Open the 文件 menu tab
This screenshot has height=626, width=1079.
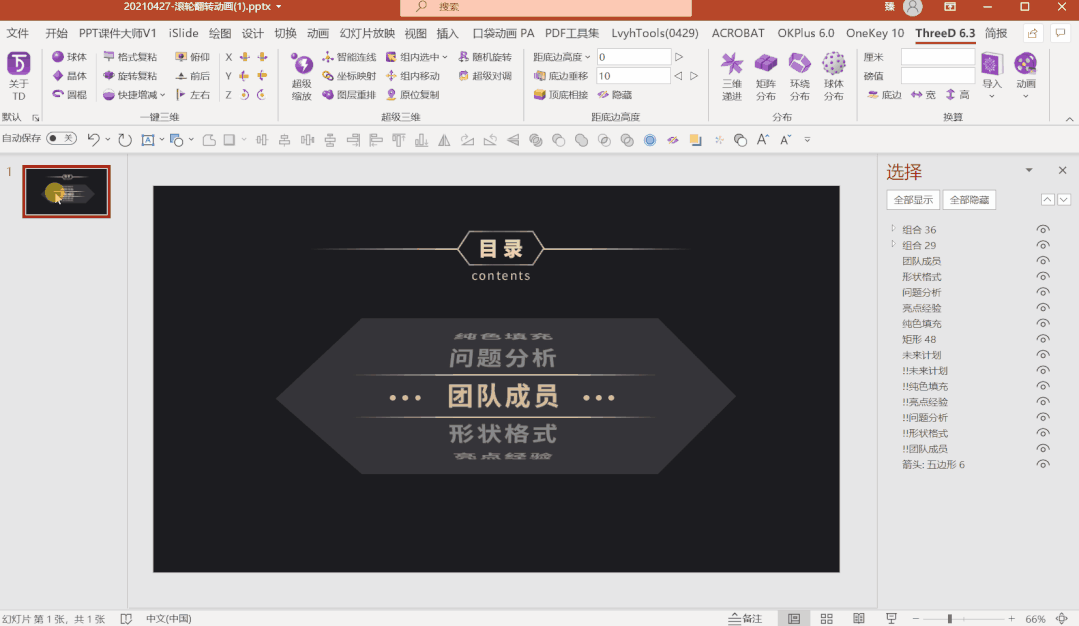(x=17, y=33)
